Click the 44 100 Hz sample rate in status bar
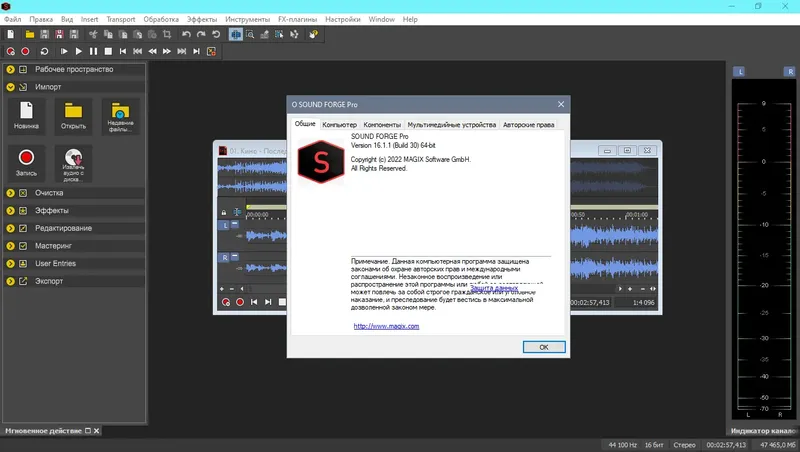This screenshot has width=800, height=452. (622, 445)
